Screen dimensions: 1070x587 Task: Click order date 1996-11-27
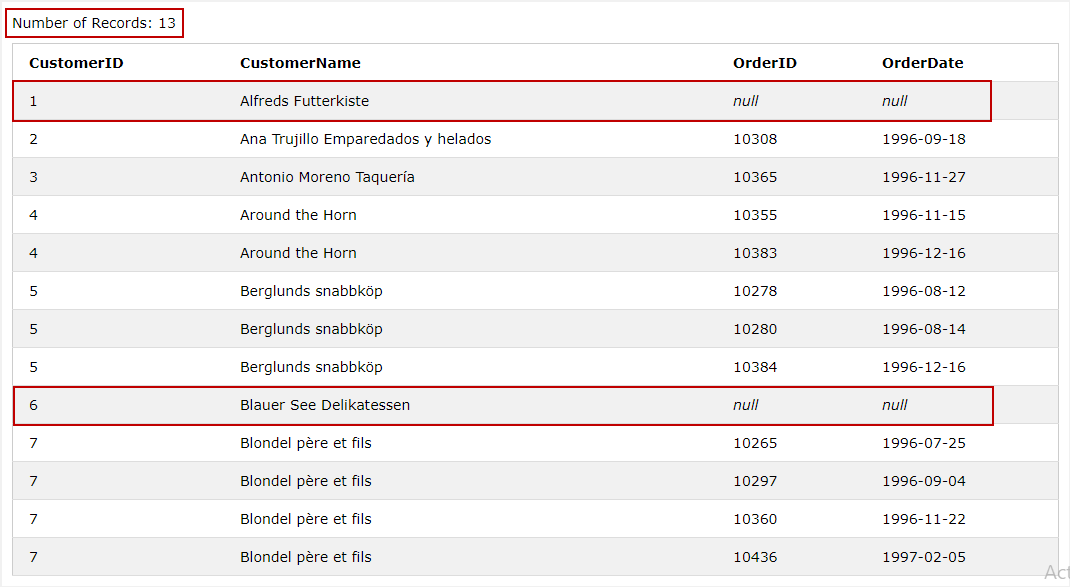[x=923, y=177]
